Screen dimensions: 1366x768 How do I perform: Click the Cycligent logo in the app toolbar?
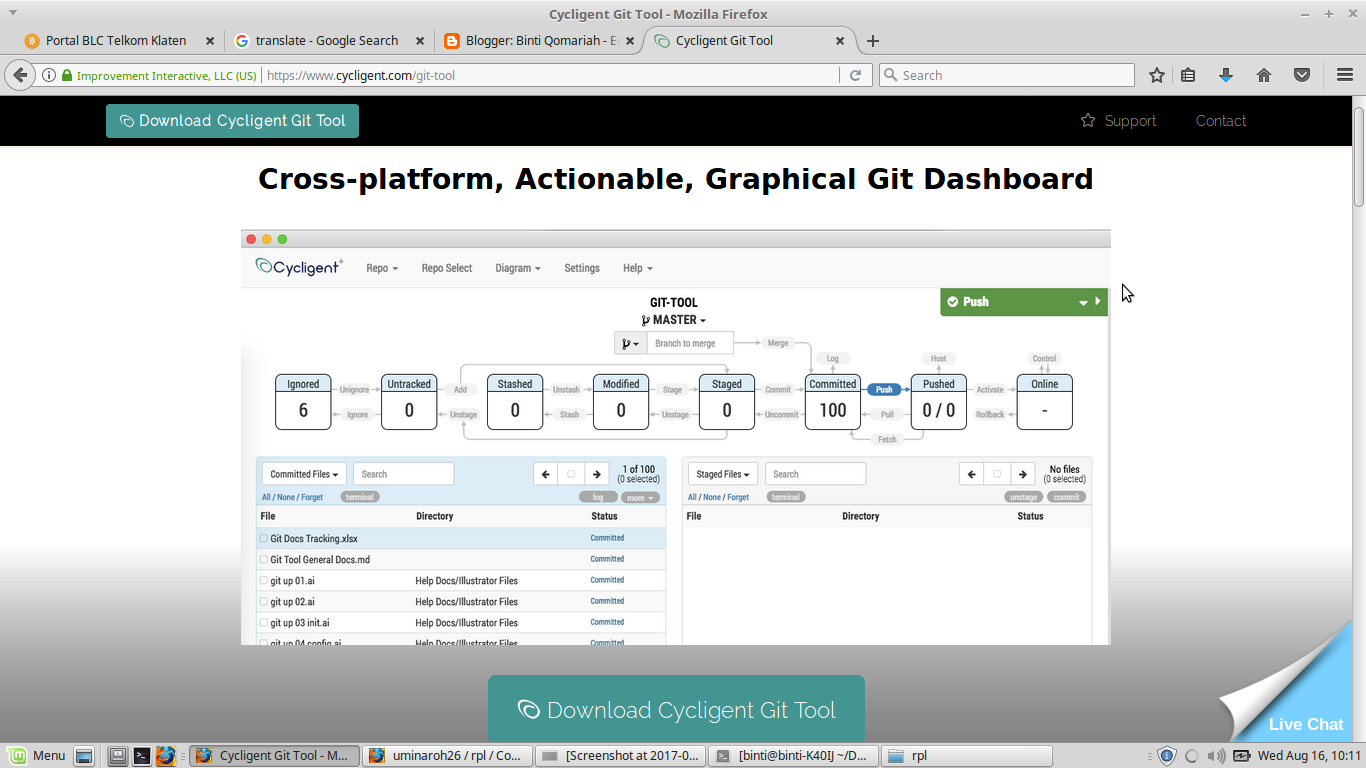[298, 267]
